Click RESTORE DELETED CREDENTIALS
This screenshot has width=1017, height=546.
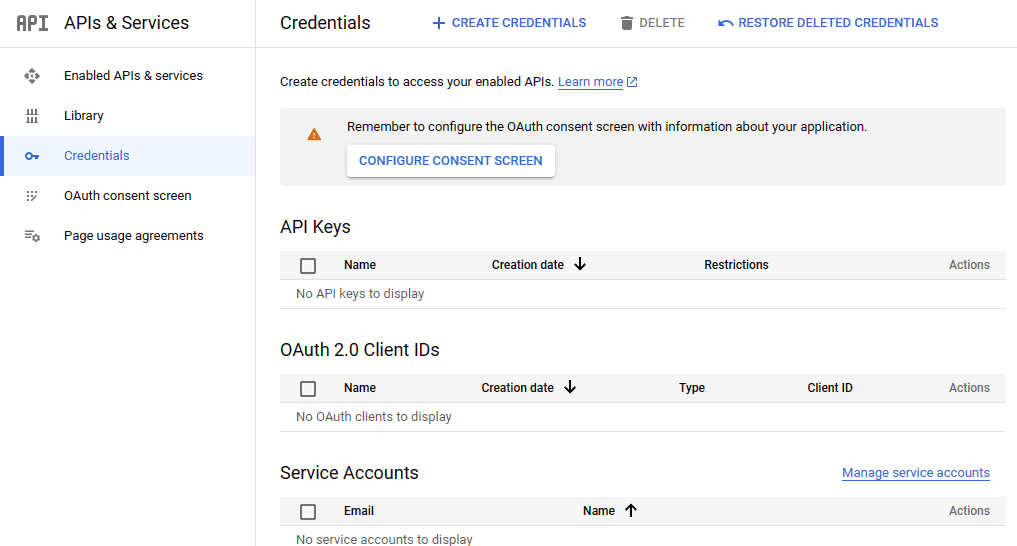point(828,23)
